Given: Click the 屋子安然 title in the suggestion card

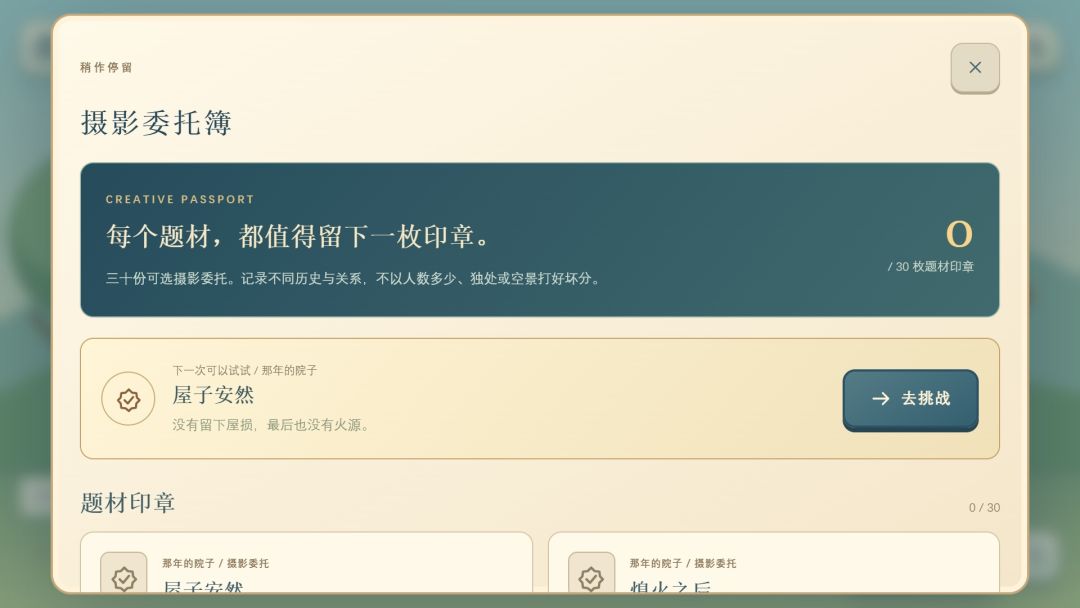Looking at the screenshot, I should [x=214, y=395].
